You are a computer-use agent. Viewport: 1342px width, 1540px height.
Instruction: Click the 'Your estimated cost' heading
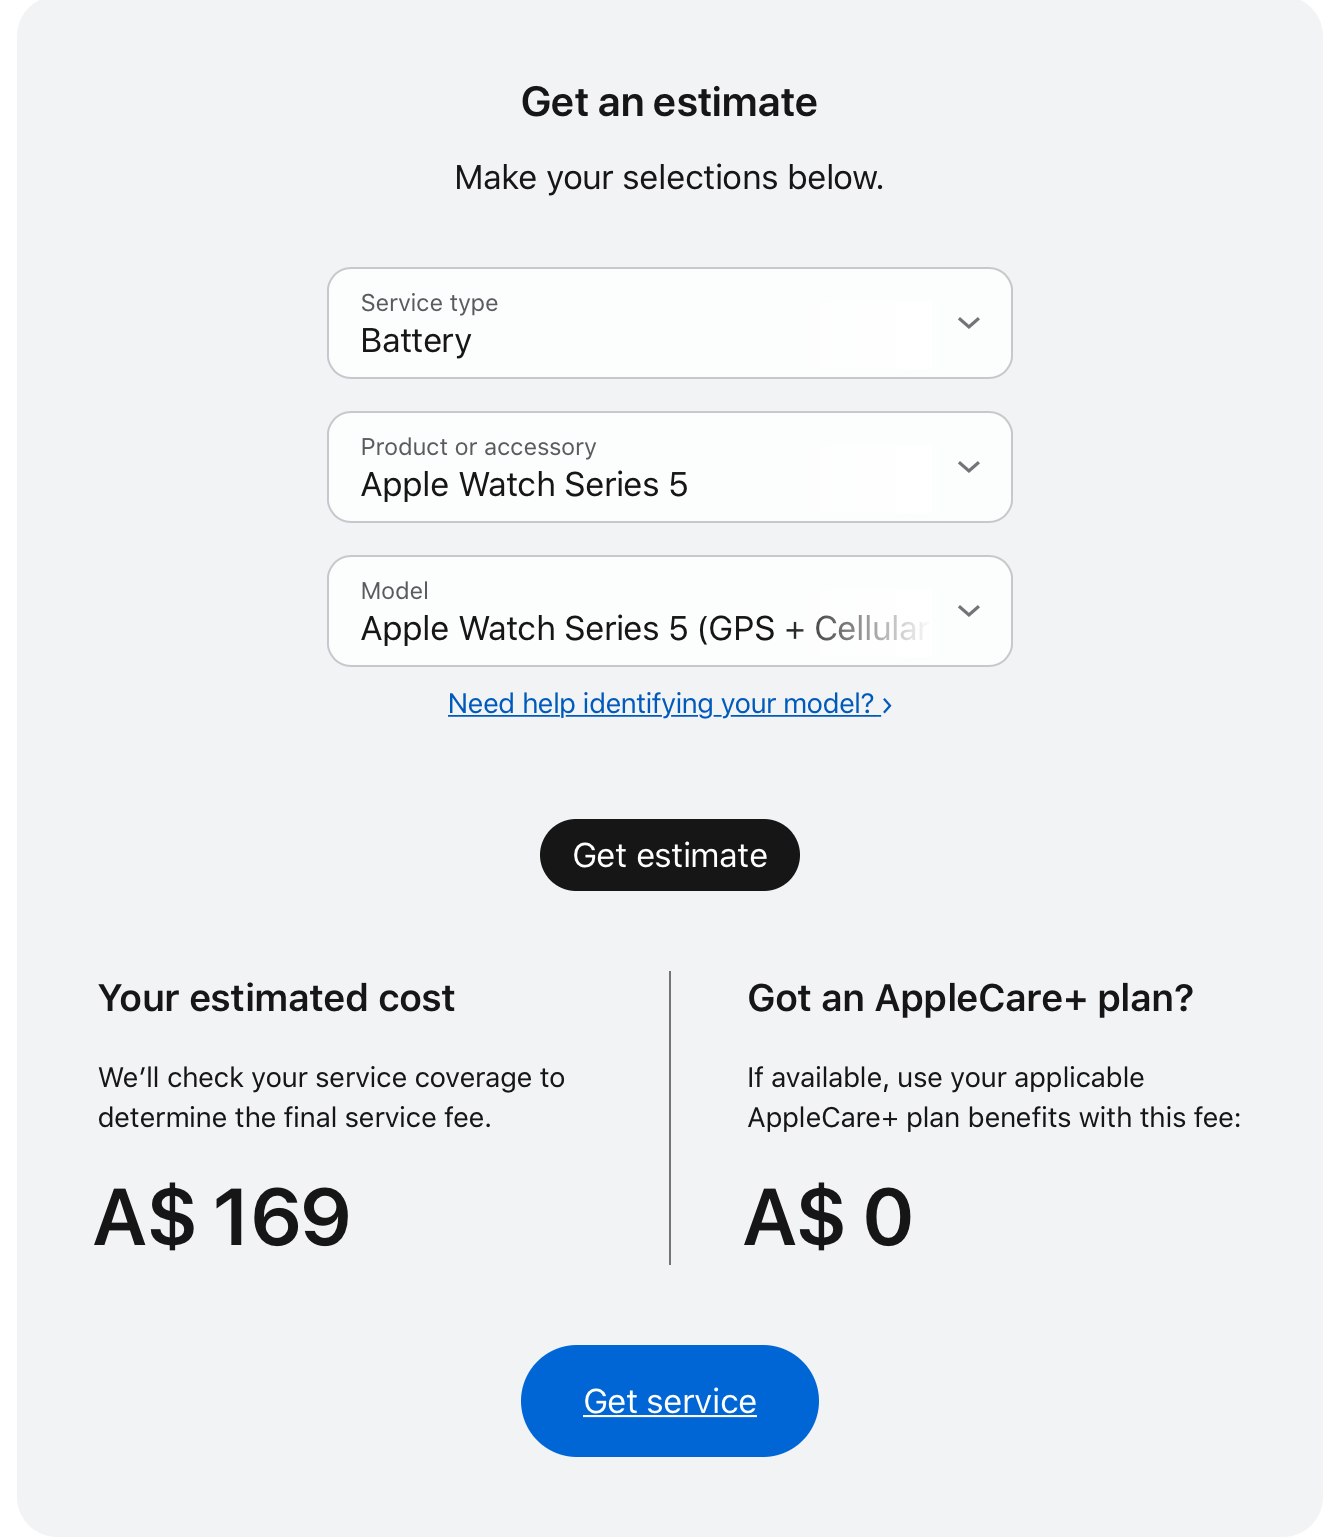276,998
